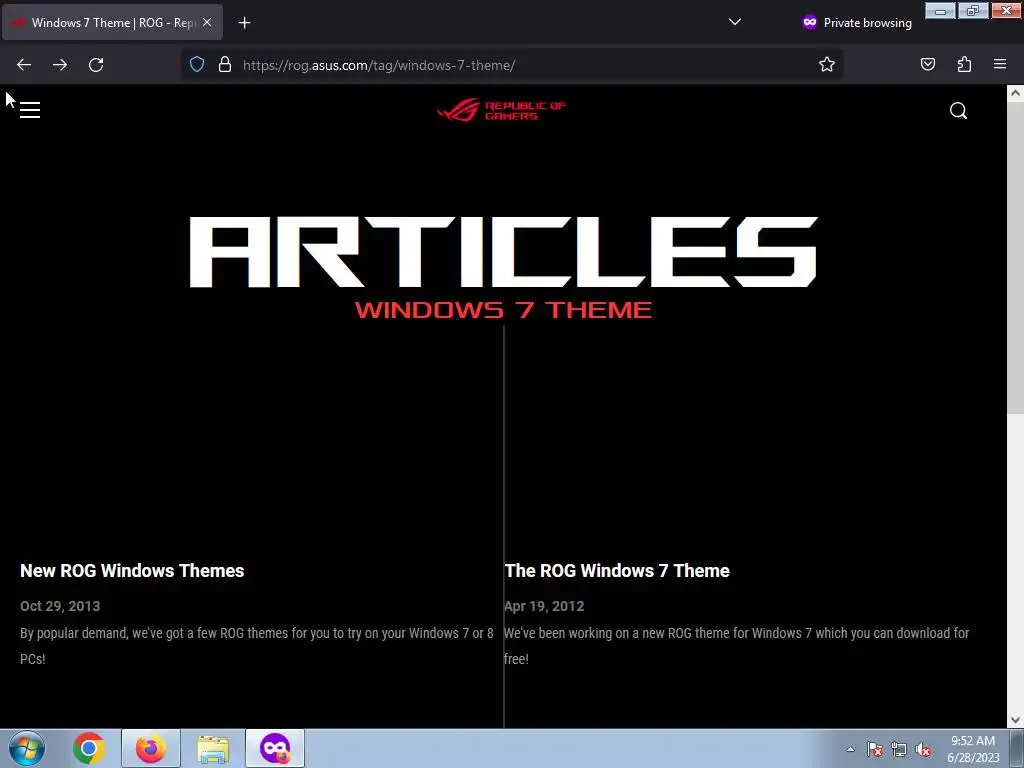This screenshot has height=768, width=1024.
Task: Click the 'We've been working on' article excerpt
Action: click(x=737, y=646)
